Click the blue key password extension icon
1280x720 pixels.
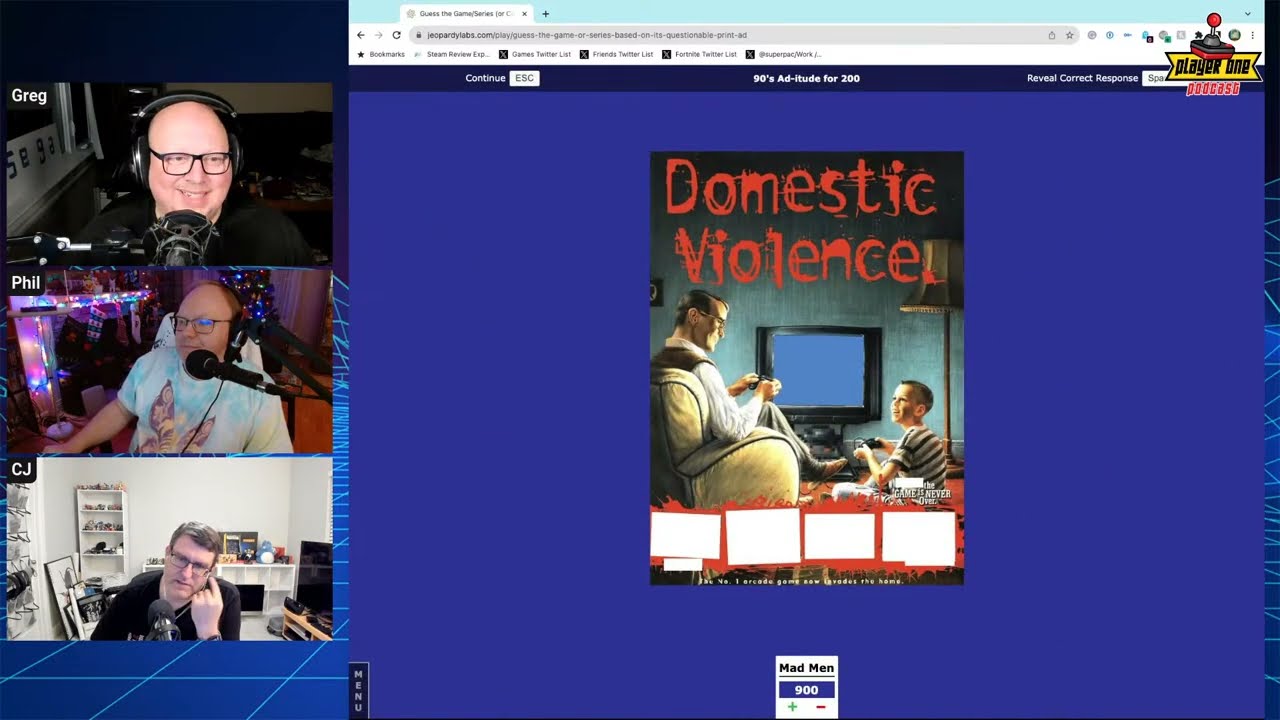pyautogui.click(x=1128, y=35)
